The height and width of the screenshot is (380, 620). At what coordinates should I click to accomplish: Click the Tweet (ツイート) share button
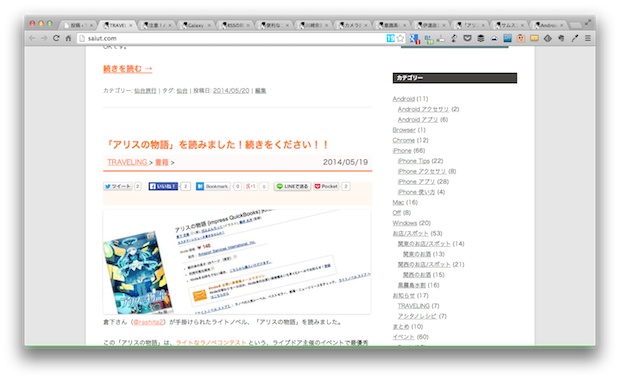tap(117, 186)
